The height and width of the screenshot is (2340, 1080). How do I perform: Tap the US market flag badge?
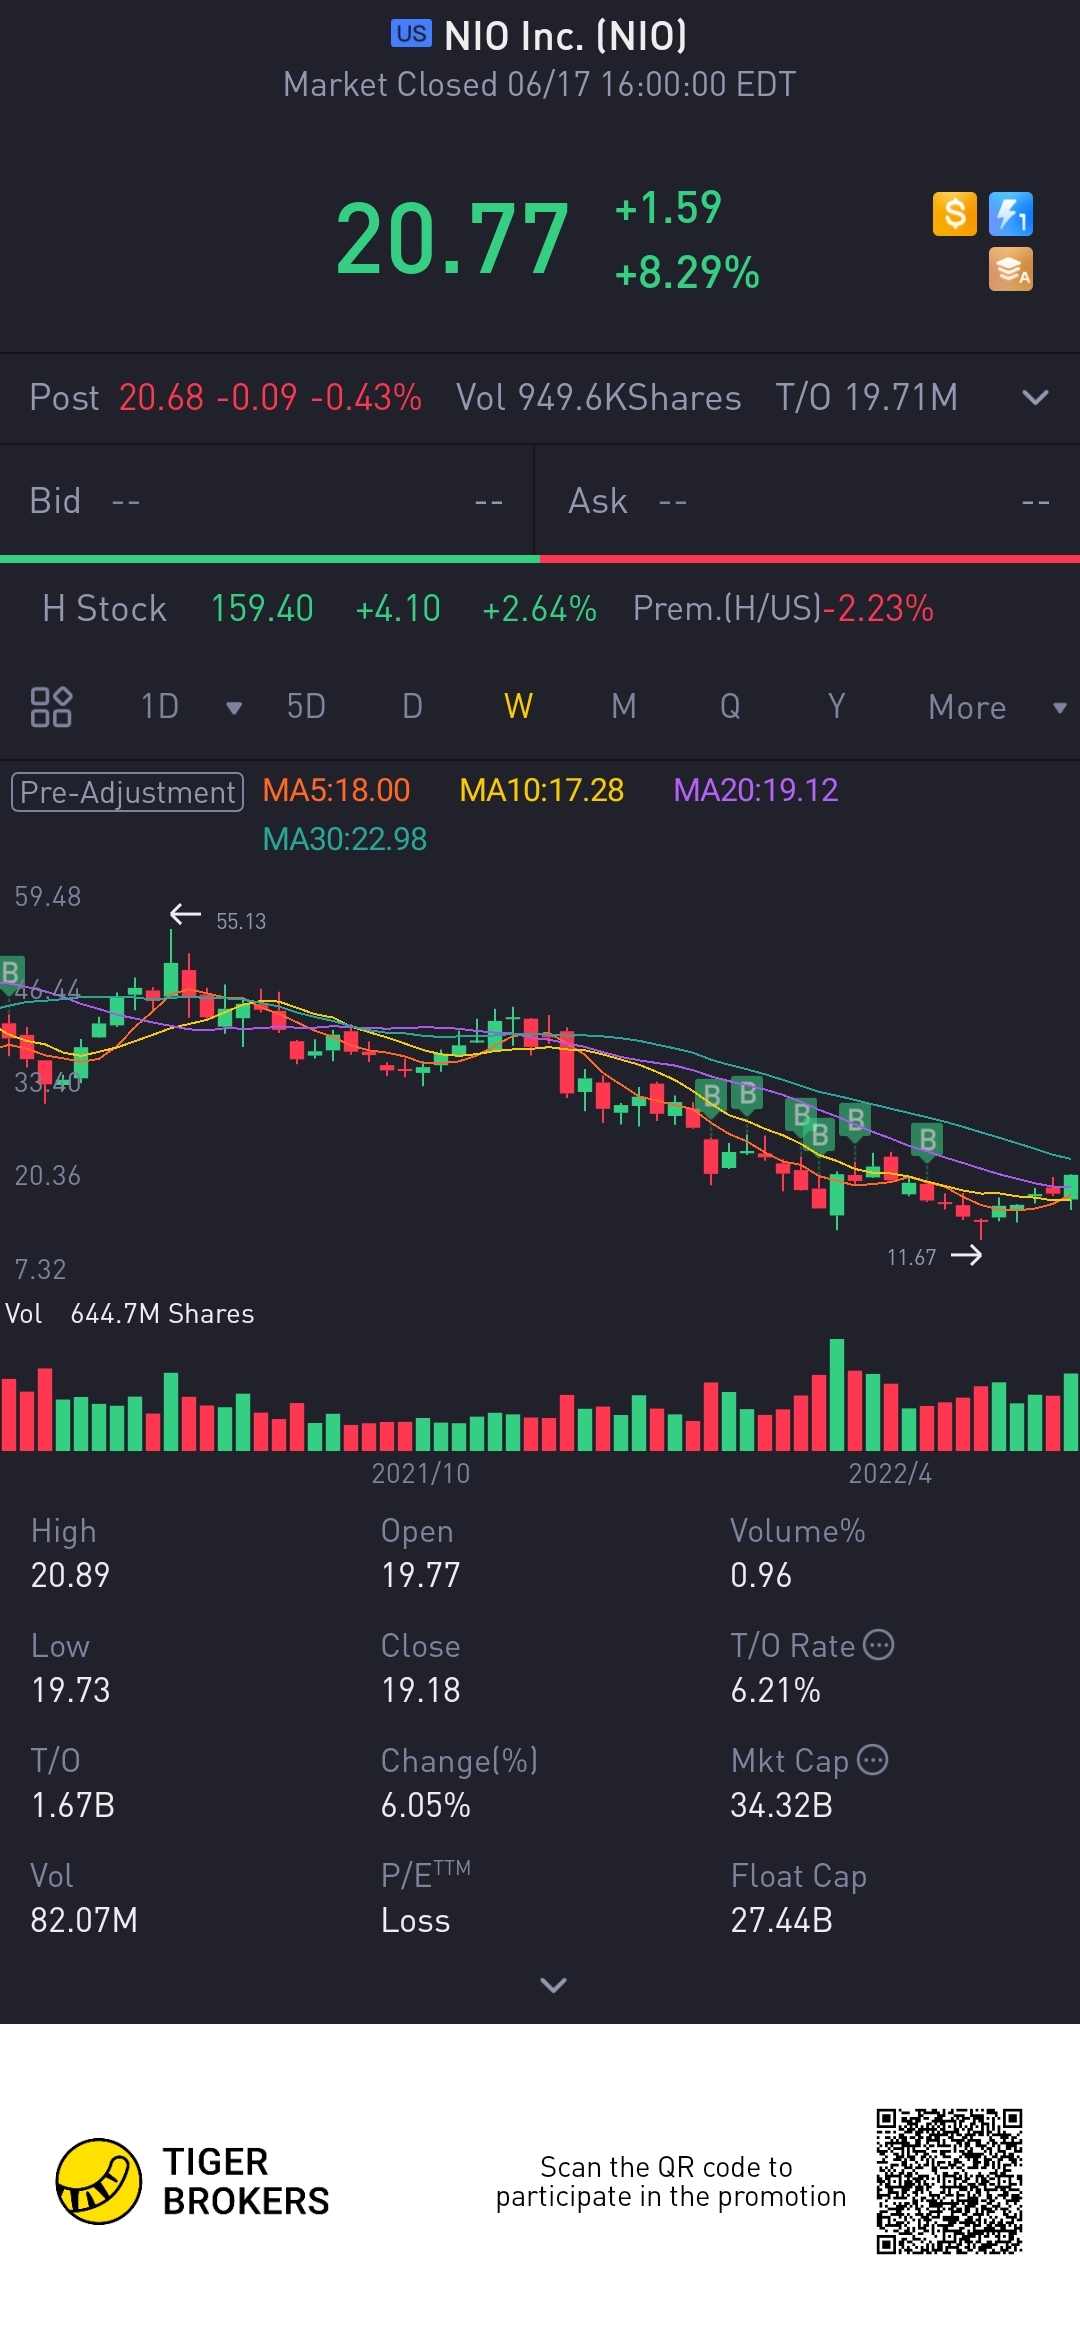click(x=411, y=34)
